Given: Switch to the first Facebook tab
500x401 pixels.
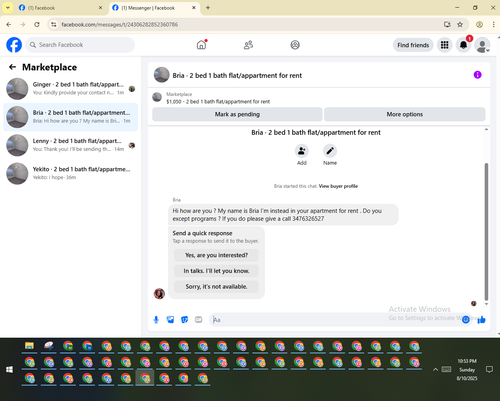Looking at the screenshot, I should click(60, 8).
